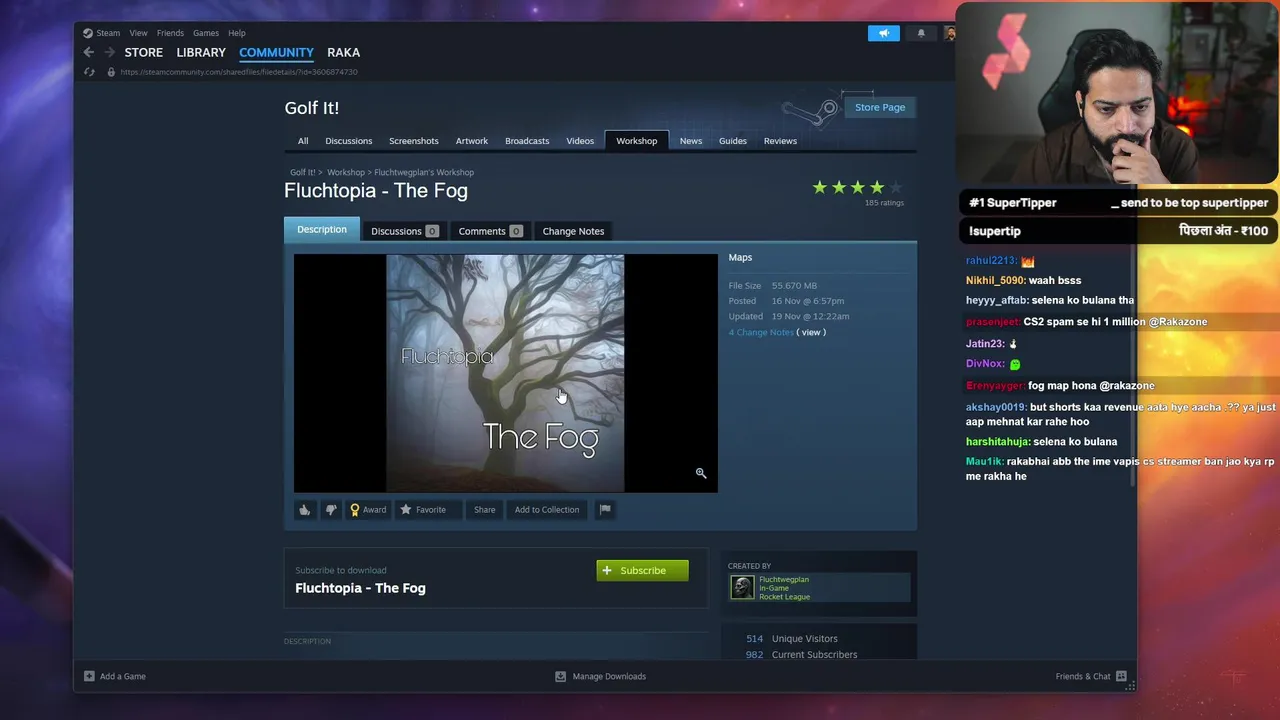The height and width of the screenshot is (720, 1280).
Task: Open Friends & Chat panel
Action: pyautogui.click(x=1091, y=676)
